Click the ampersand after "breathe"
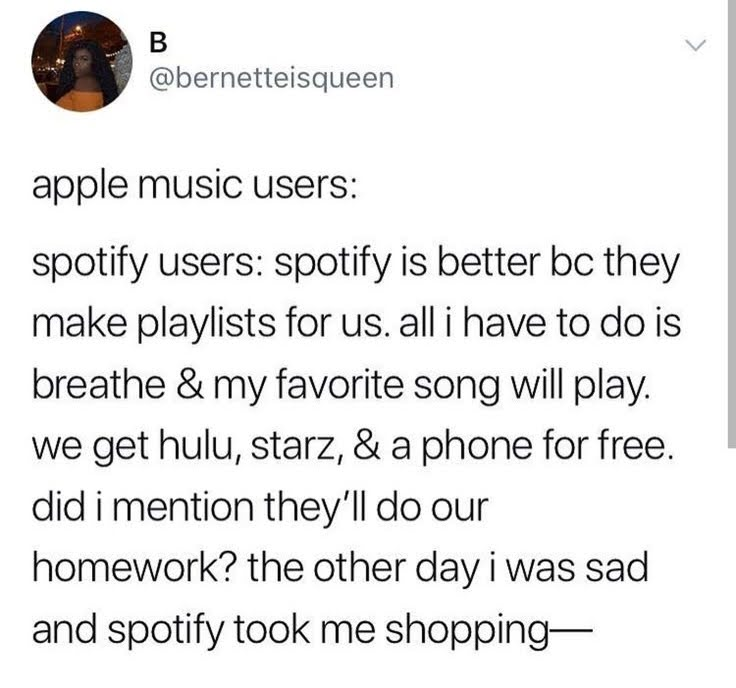Image resolution: width=736 pixels, height=688 pixels. (x=189, y=385)
